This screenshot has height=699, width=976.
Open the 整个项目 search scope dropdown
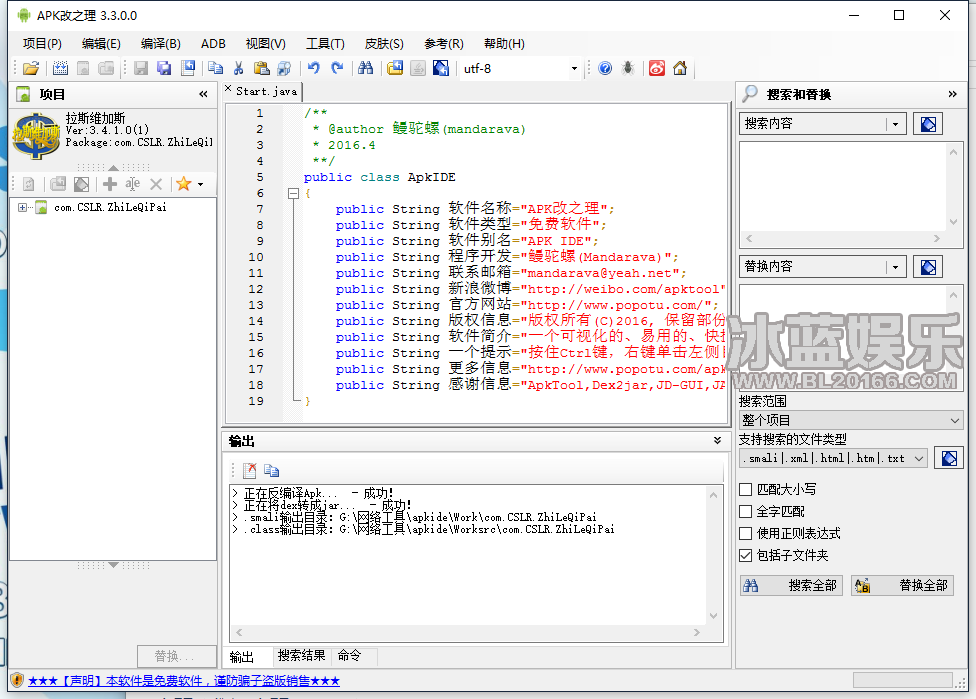pos(851,420)
